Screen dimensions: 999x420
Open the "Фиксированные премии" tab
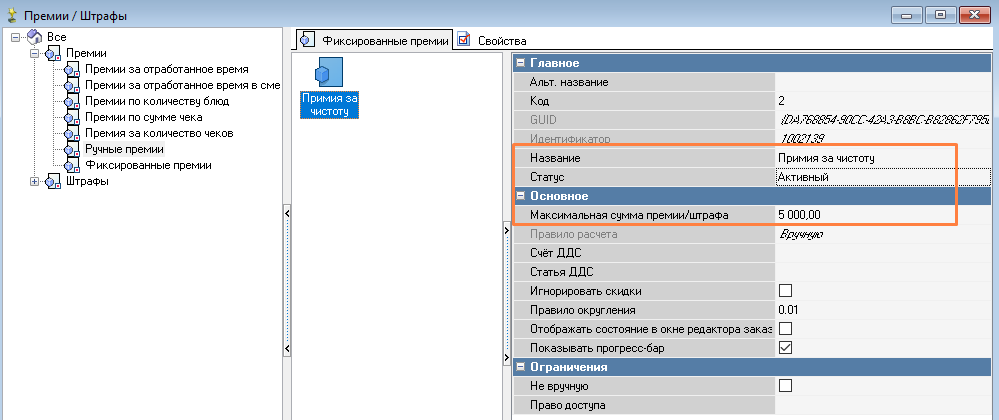click(x=375, y=40)
